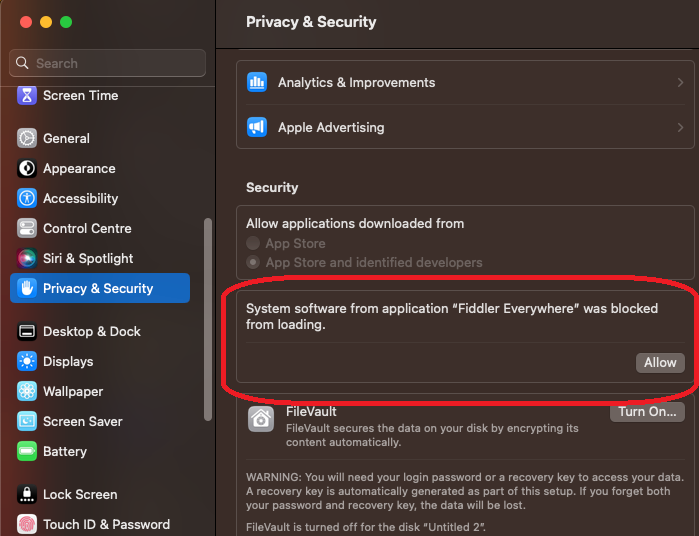Choose App Store and identified developers option
This screenshot has width=699, height=536.
tap(253, 263)
